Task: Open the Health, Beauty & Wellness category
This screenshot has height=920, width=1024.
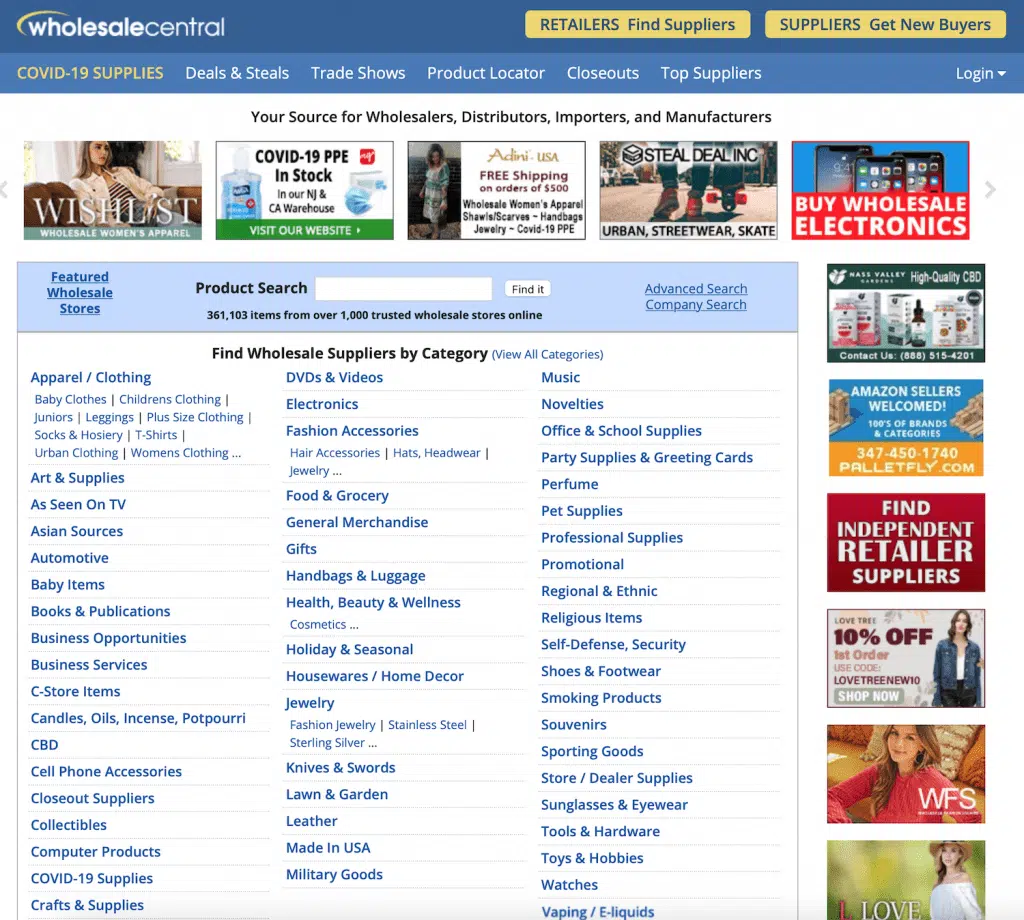Action: point(374,603)
